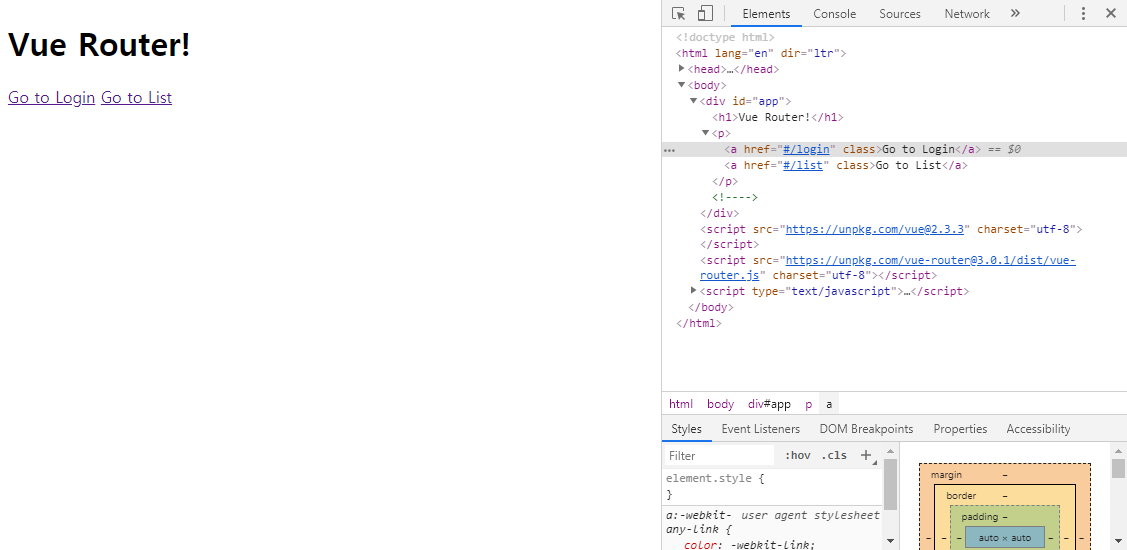1127x550 pixels.
Task: Expand the head element node
Action: click(682, 68)
